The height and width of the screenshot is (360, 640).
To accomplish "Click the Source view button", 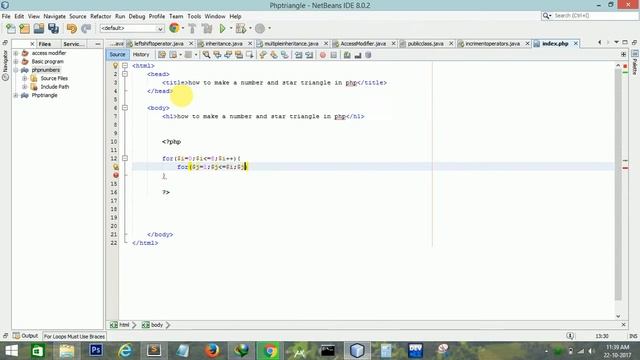I will click(118, 55).
